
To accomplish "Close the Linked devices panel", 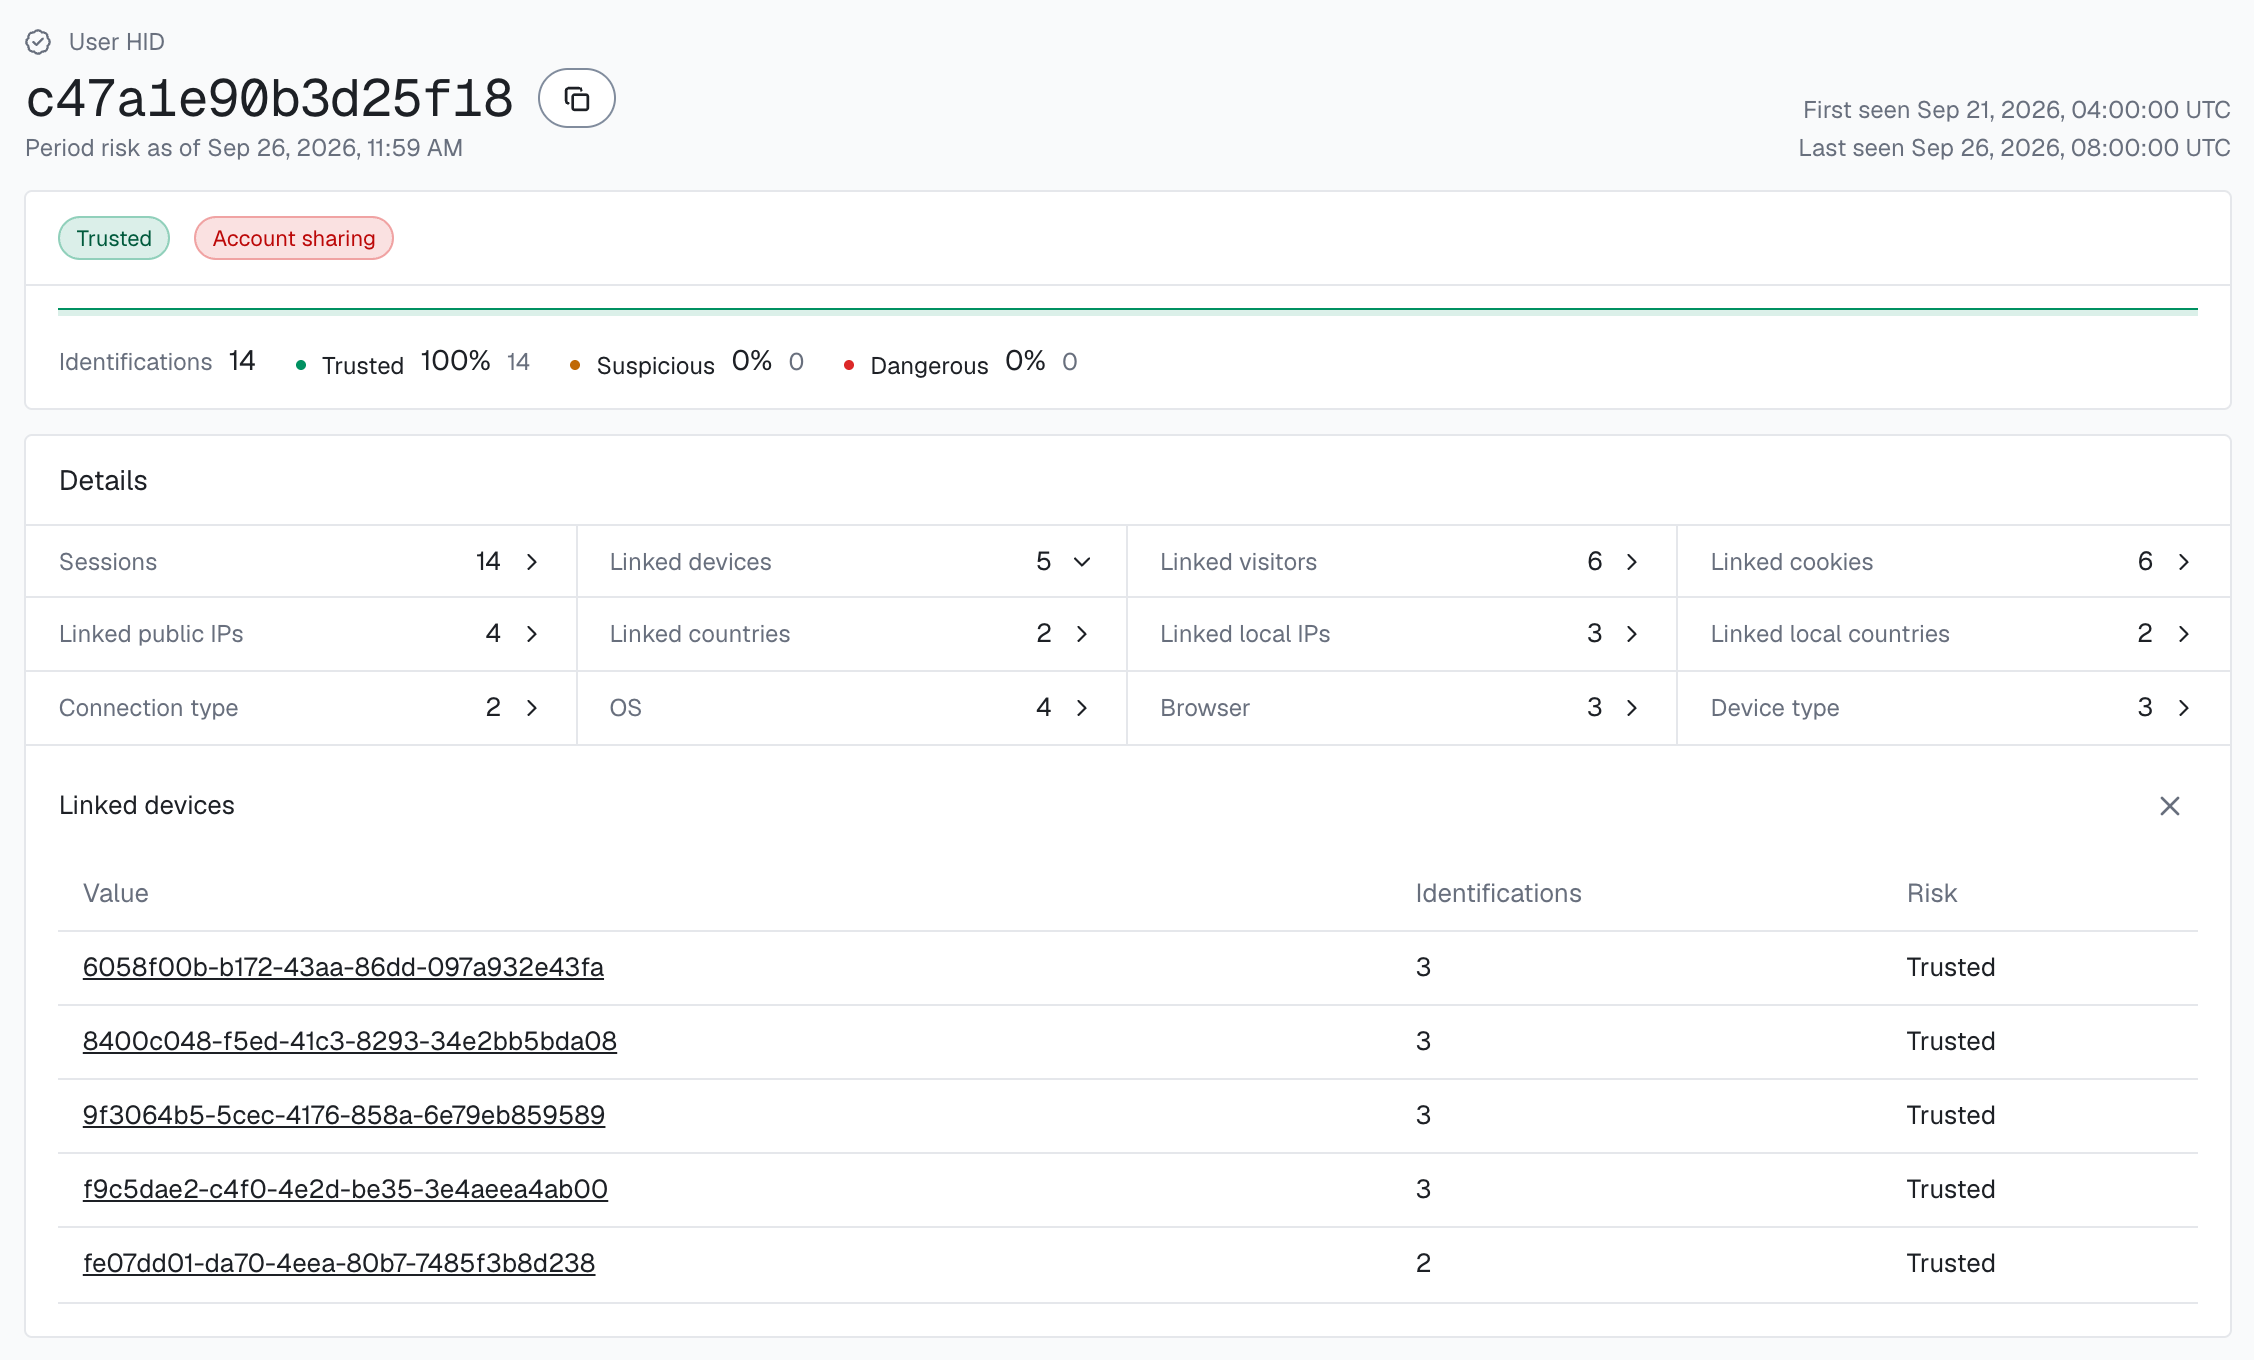I will click(2169, 806).
